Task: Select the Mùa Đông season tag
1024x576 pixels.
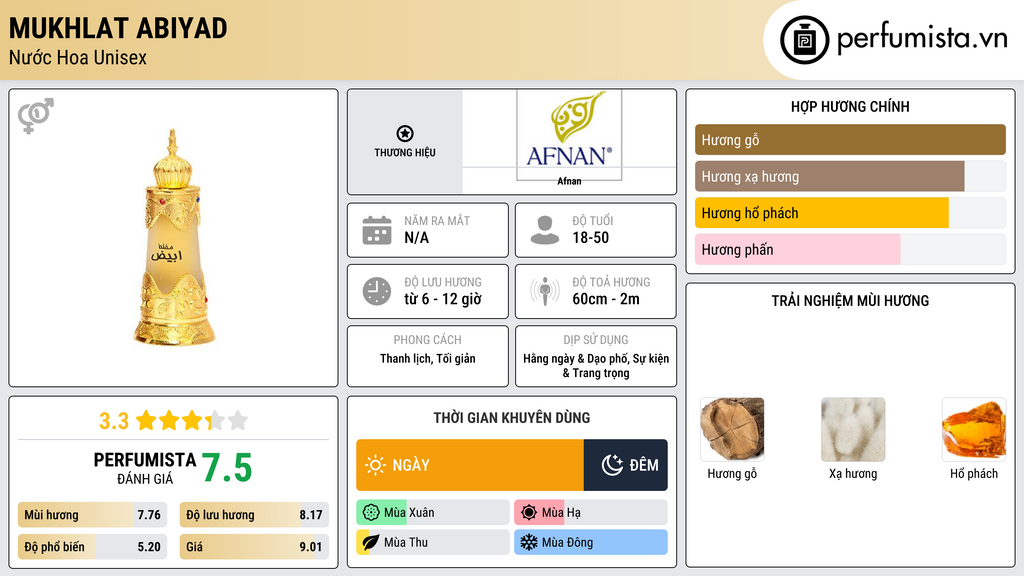Action: point(589,543)
